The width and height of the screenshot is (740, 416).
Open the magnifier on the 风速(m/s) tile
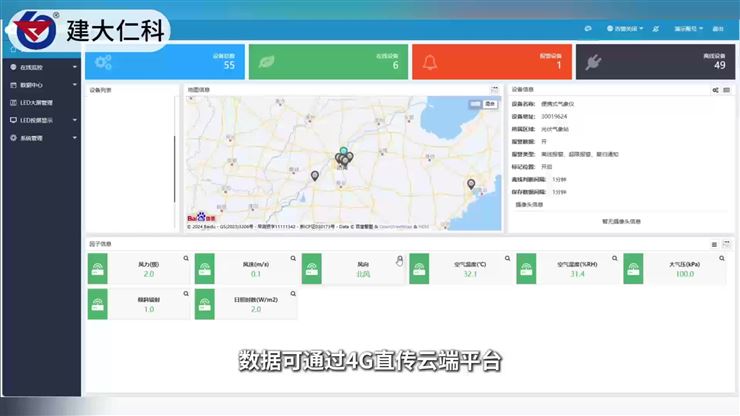[293, 258]
